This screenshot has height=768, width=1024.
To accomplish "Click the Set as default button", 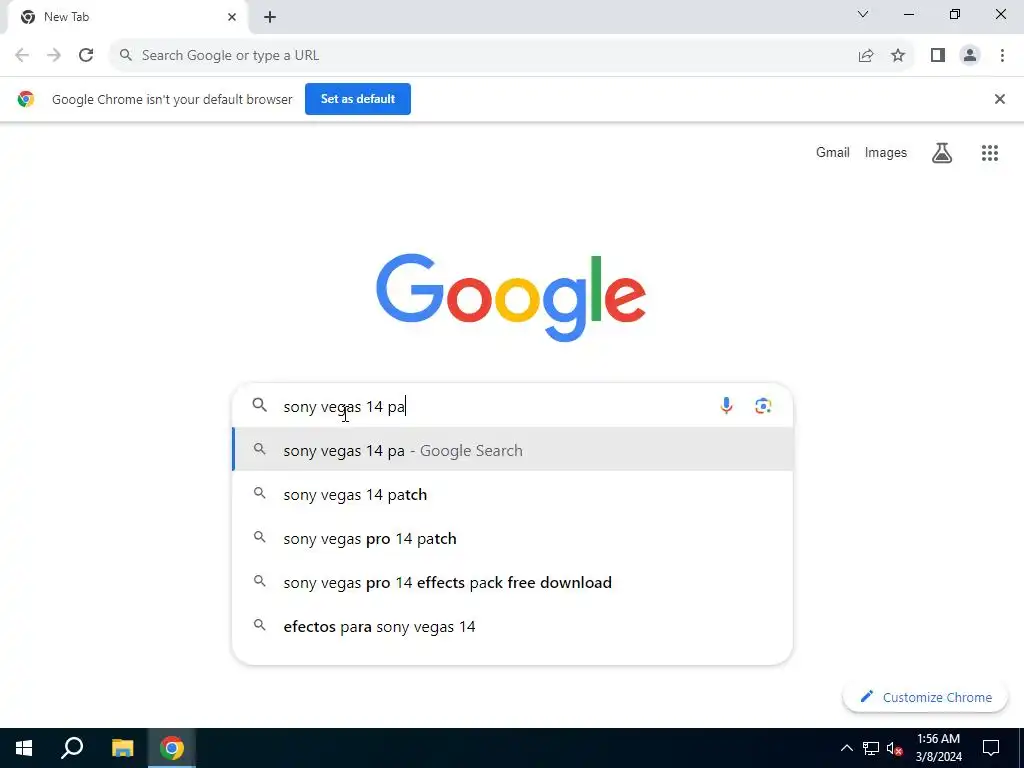I will pyautogui.click(x=358, y=99).
